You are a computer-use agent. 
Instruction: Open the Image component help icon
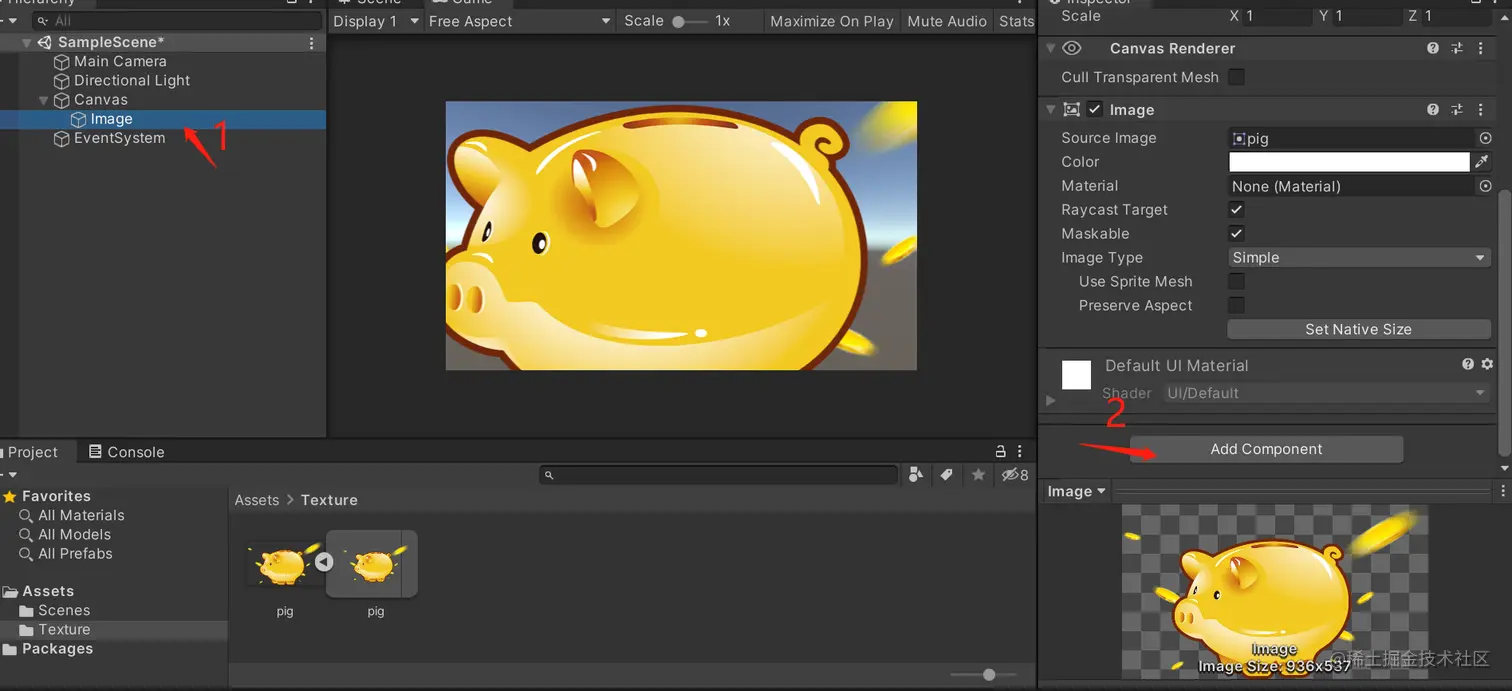1433,110
